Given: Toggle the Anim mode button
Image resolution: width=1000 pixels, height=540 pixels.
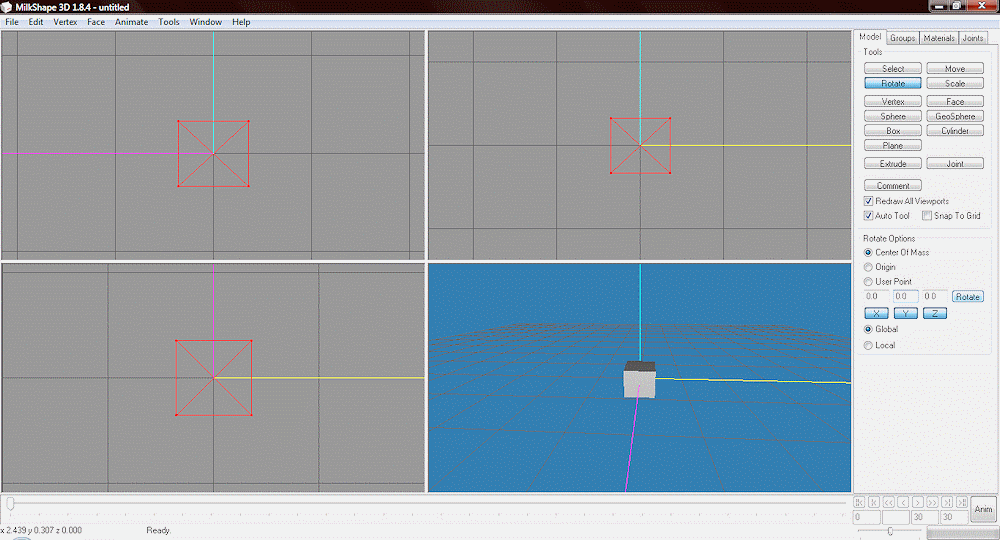Looking at the screenshot, I should click(x=983, y=509).
